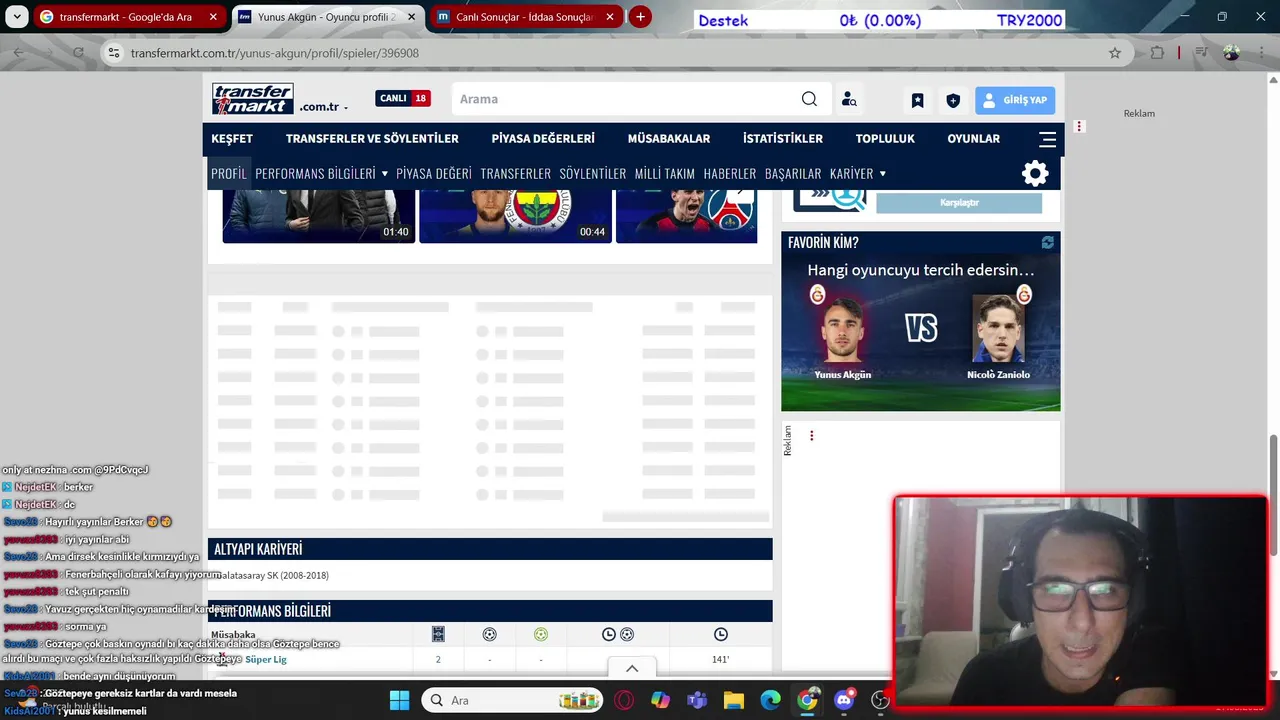Screen dimensions: 1280x720
Task: Click the Transfermarkt logo
Action: tap(252, 99)
